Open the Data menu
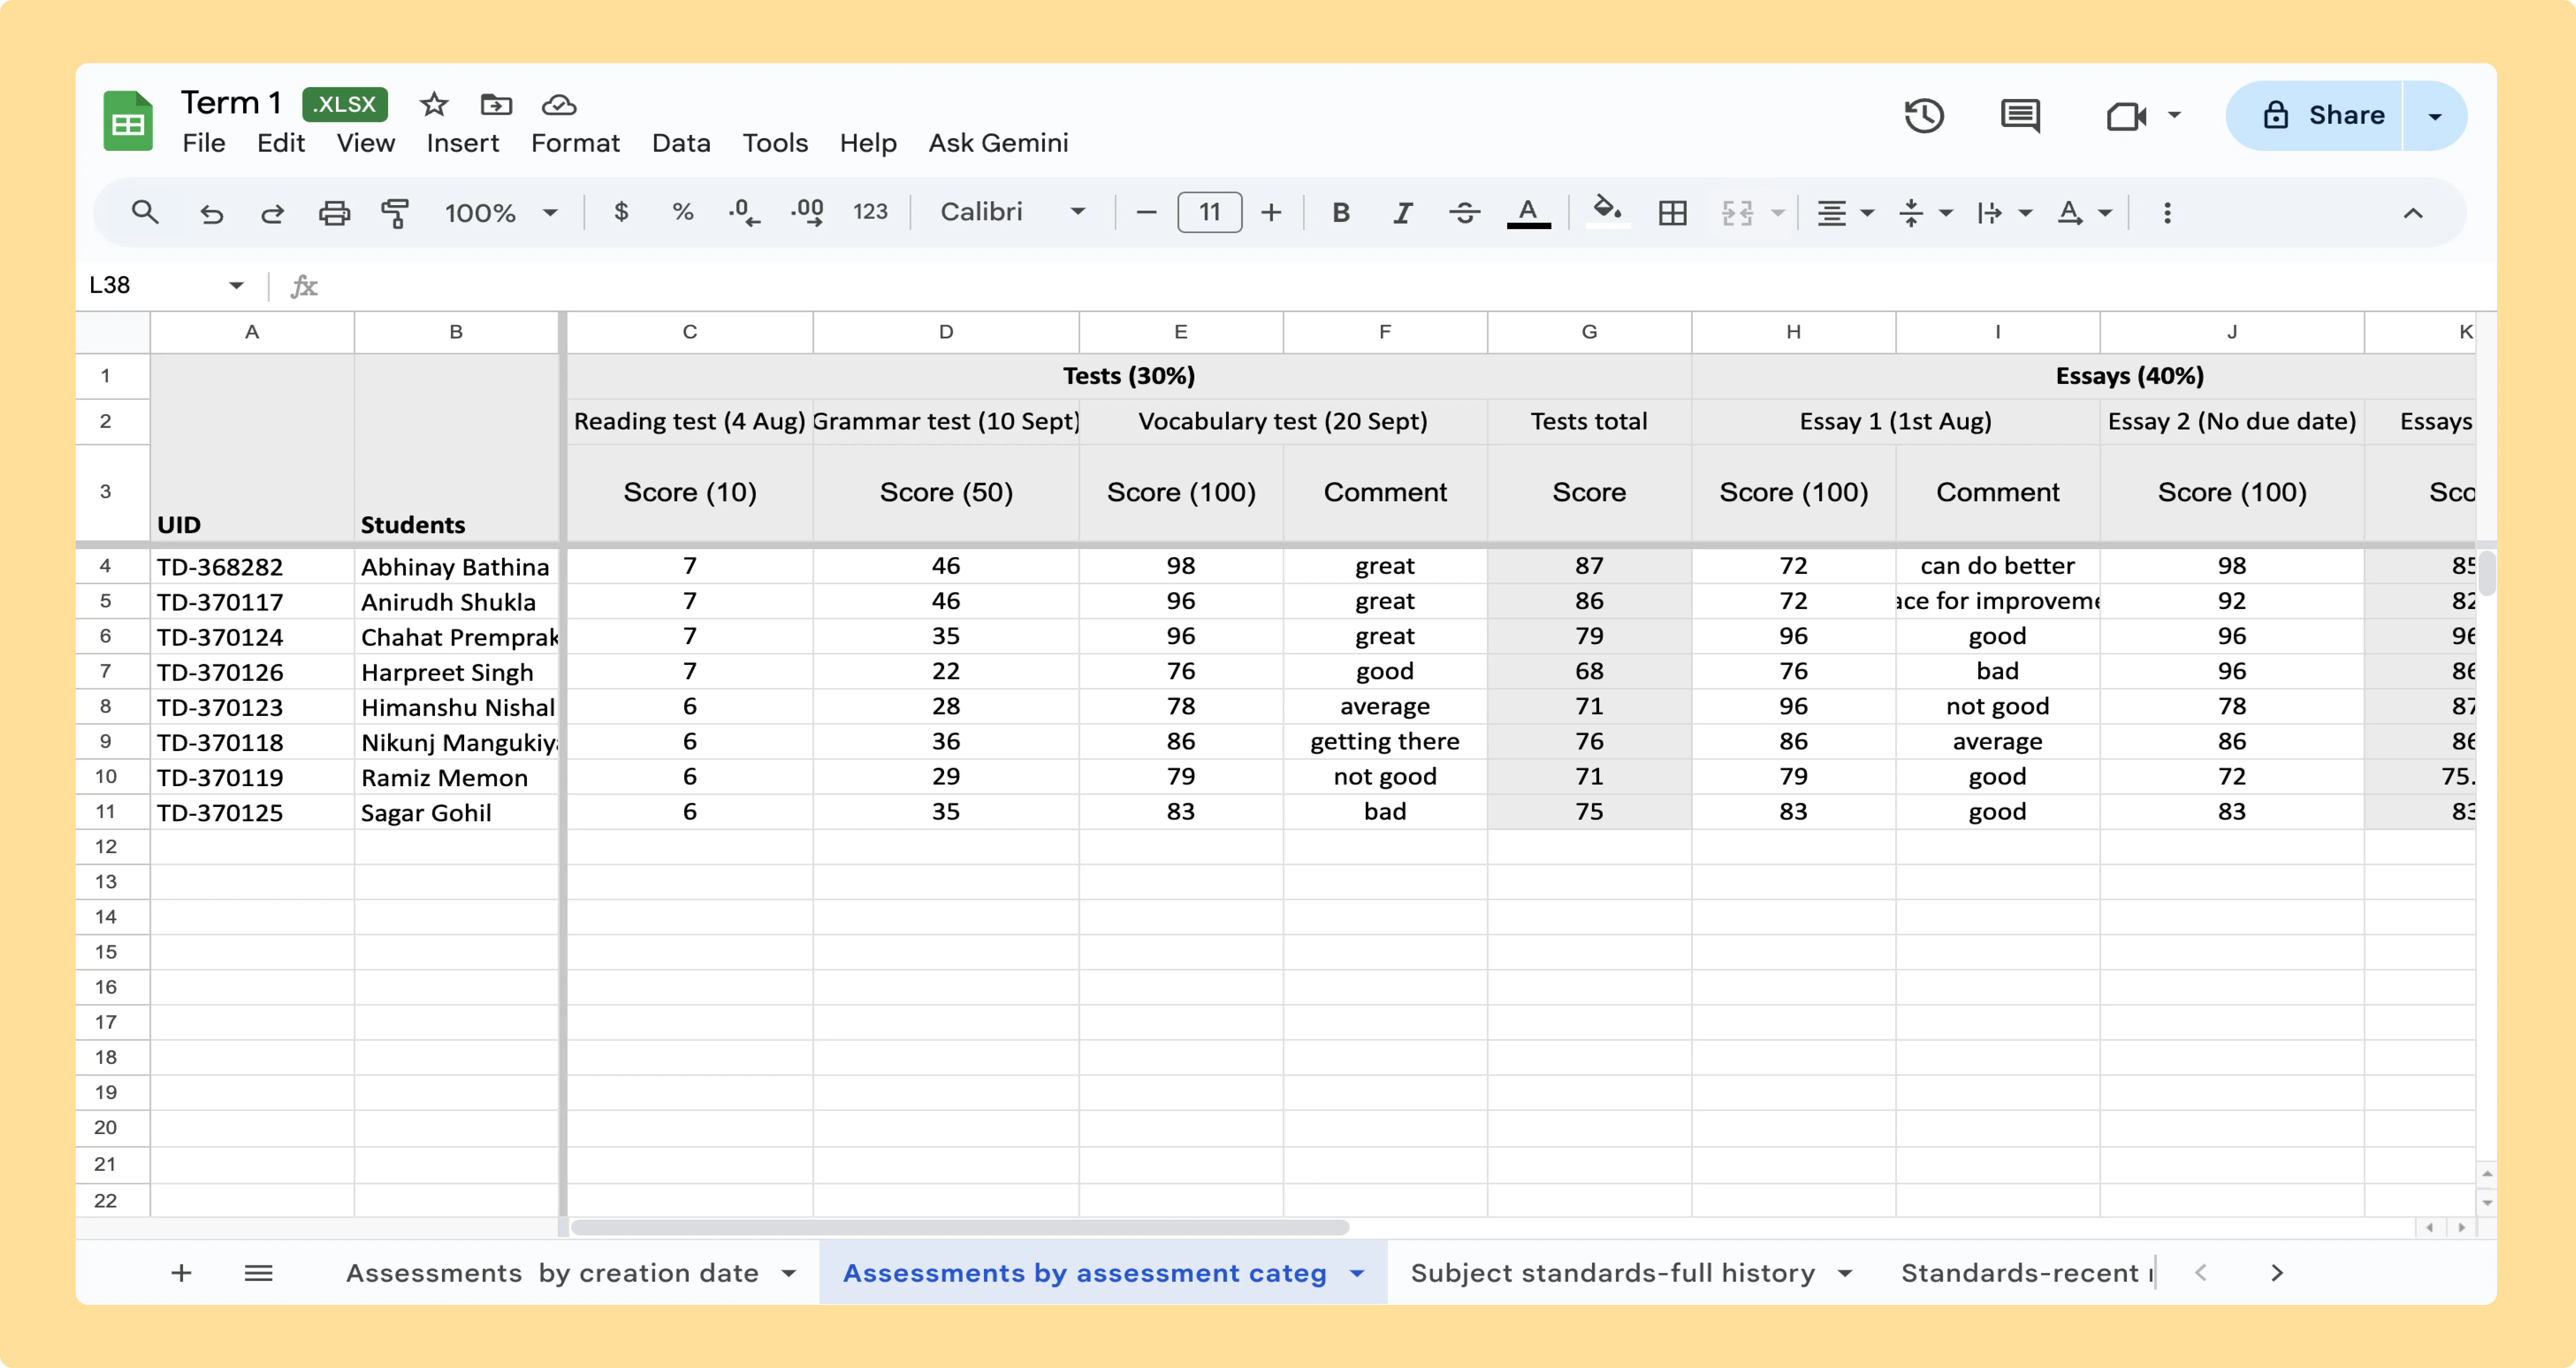This screenshot has width=2576, height=1368. coord(681,143)
